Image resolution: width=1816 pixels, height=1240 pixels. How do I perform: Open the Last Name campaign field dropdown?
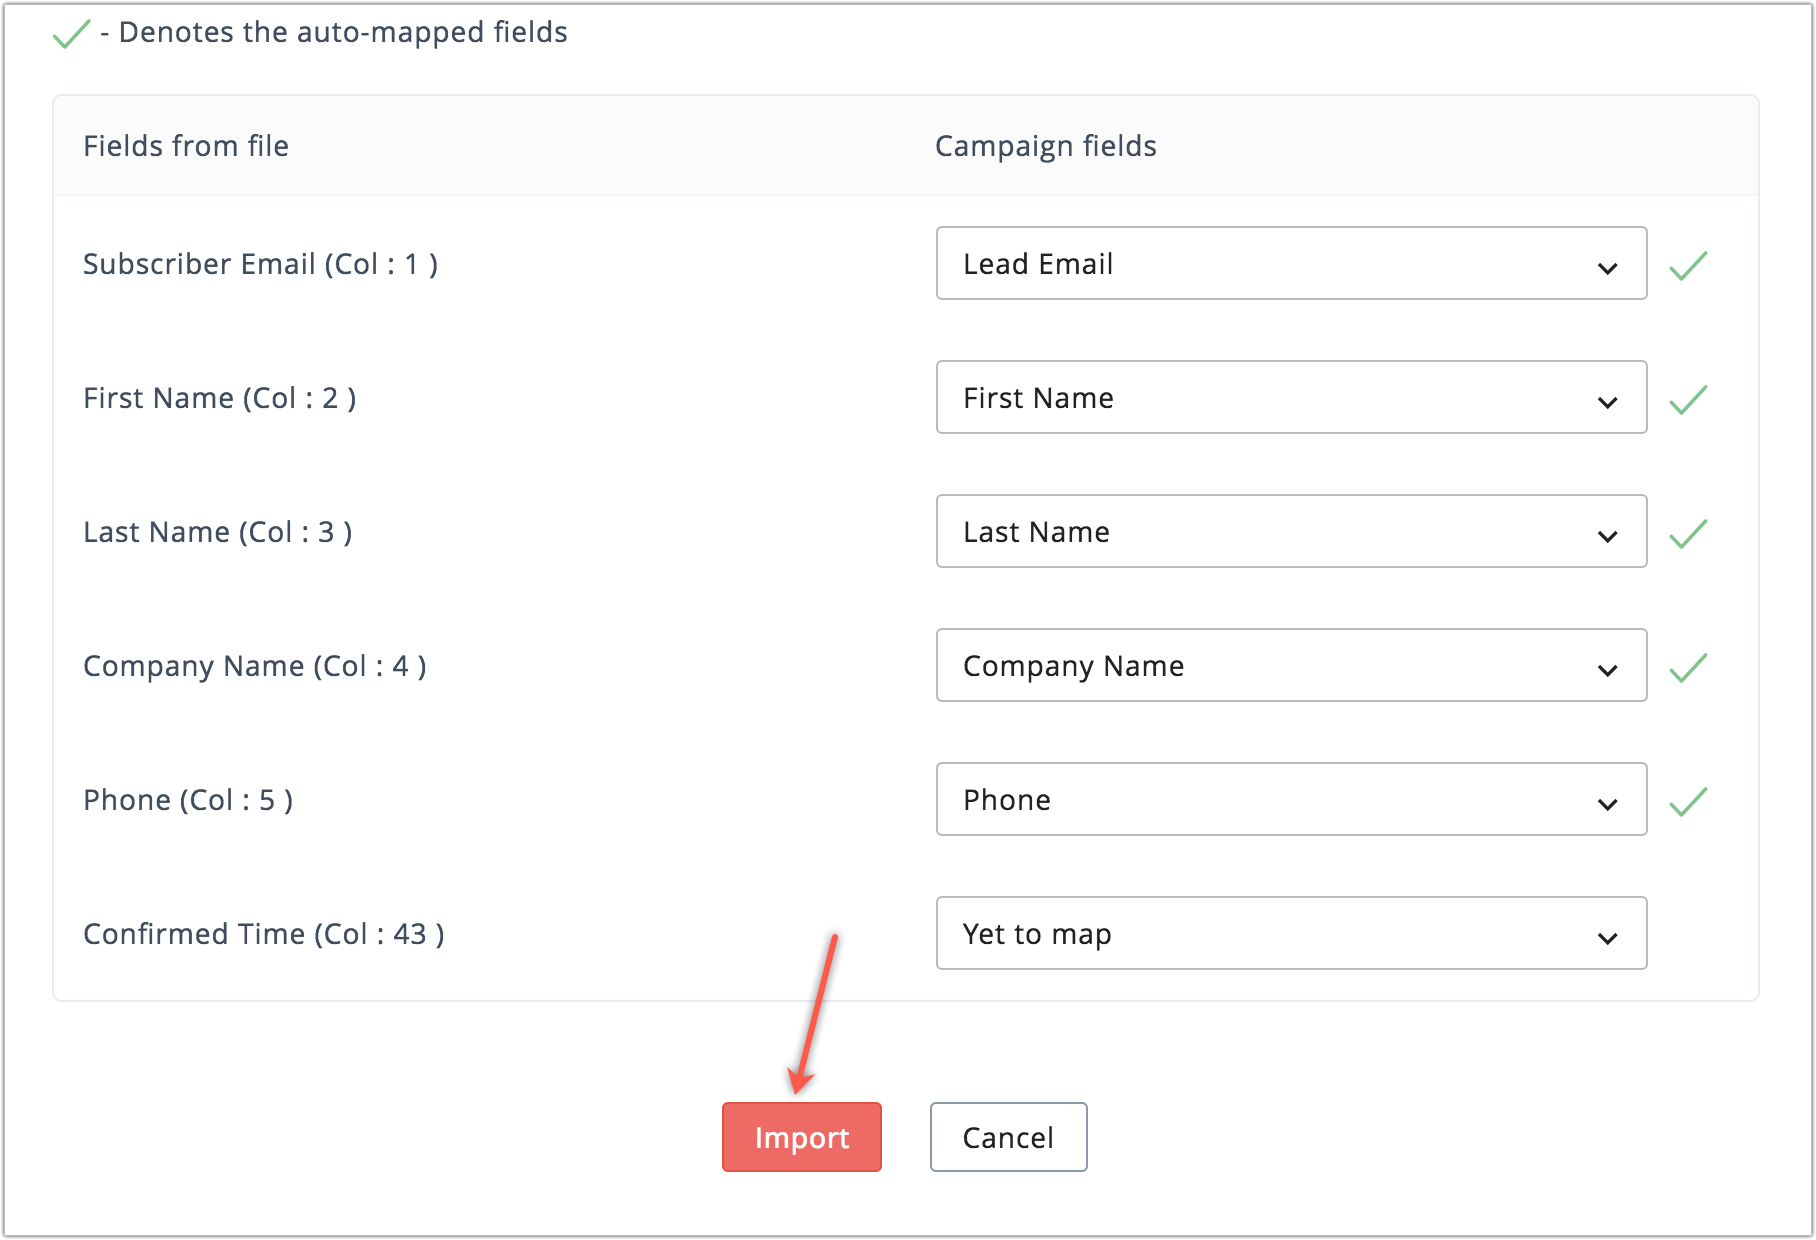click(x=1290, y=531)
